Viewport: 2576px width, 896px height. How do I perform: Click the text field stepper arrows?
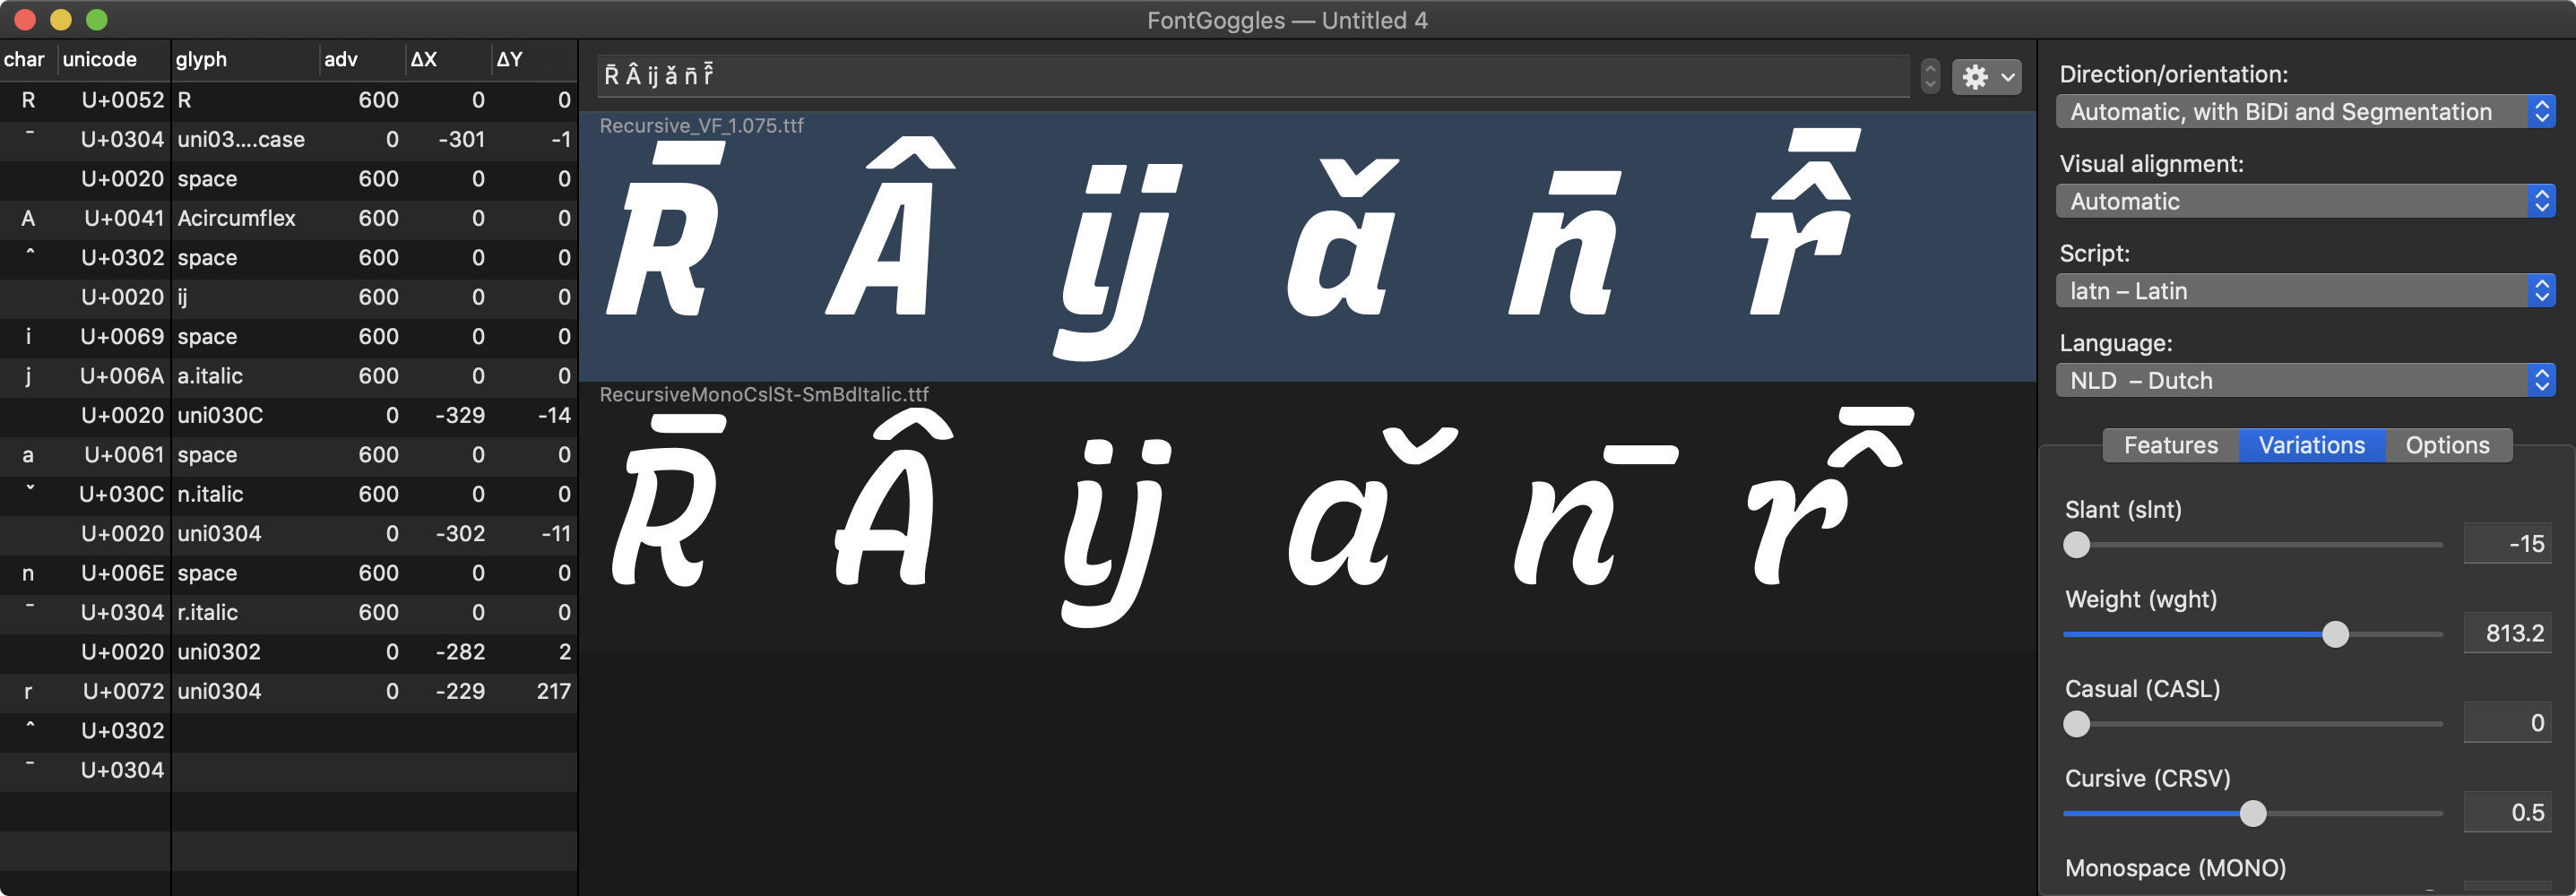(1930, 77)
